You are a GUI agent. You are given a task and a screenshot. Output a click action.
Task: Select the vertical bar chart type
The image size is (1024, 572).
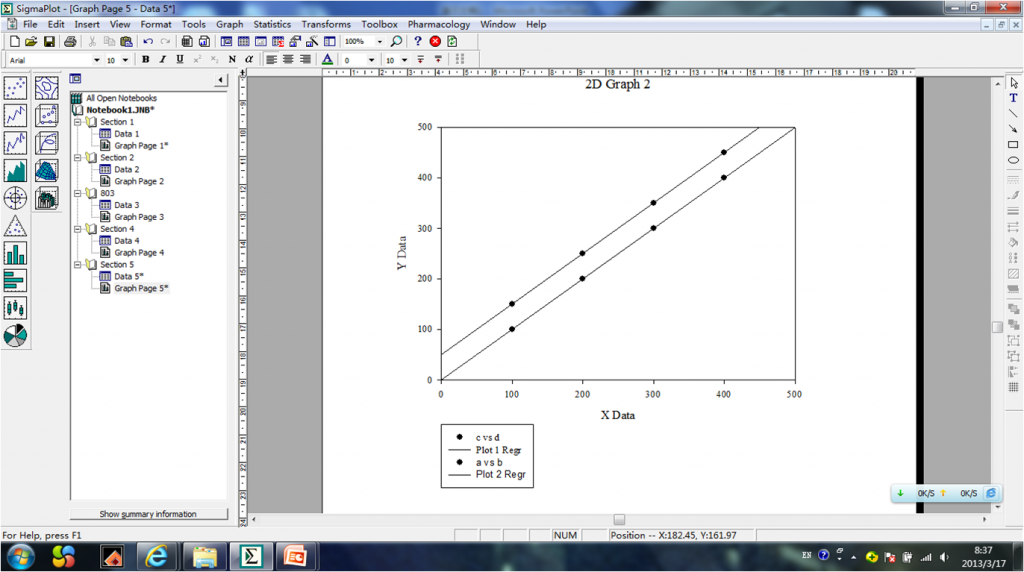click(15, 253)
